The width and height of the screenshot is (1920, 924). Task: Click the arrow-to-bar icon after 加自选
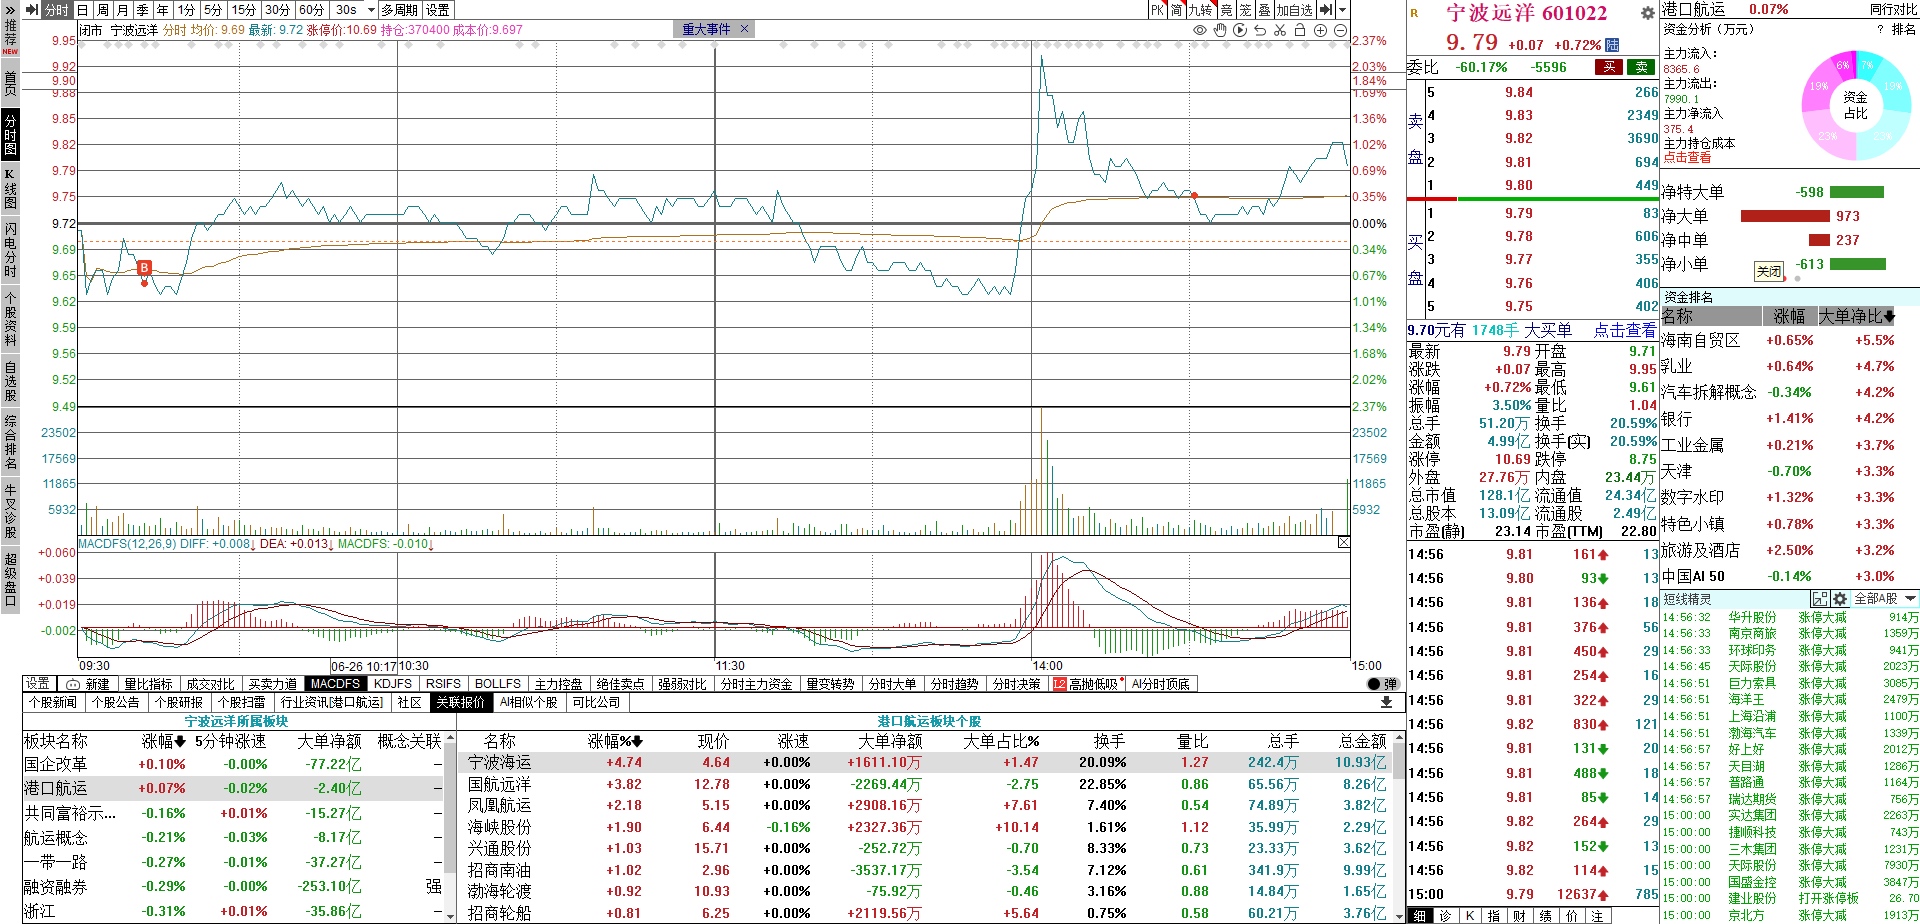point(1326,10)
